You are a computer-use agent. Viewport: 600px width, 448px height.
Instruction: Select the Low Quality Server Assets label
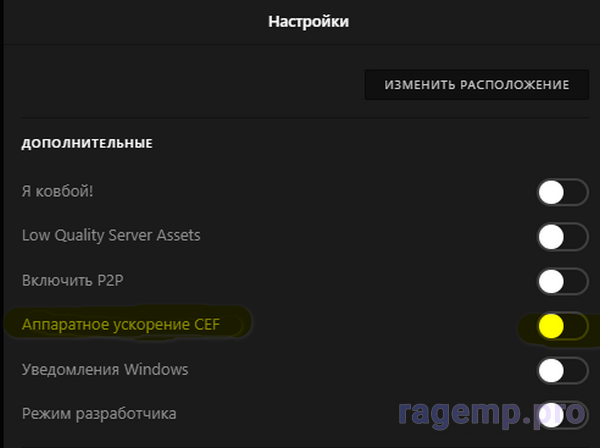[111, 235]
